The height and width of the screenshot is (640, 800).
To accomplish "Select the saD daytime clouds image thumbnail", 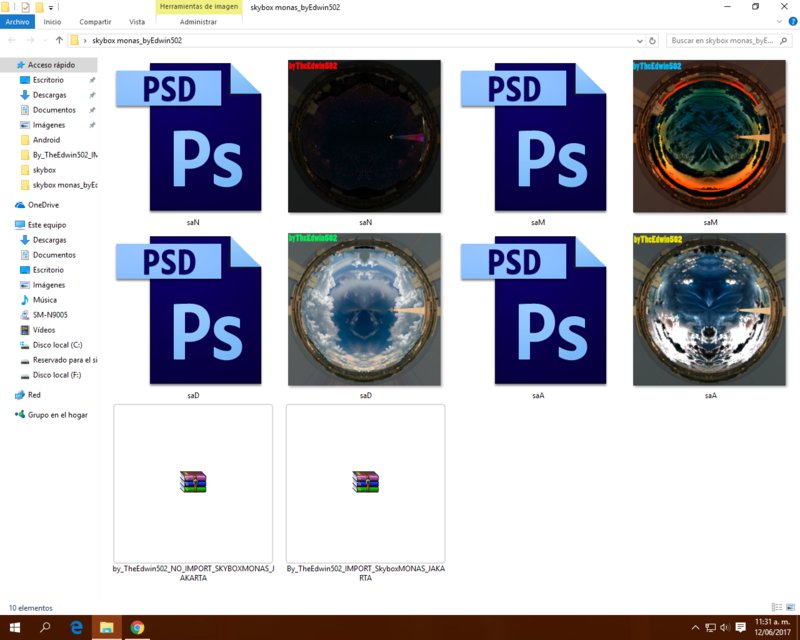I will 364,309.
